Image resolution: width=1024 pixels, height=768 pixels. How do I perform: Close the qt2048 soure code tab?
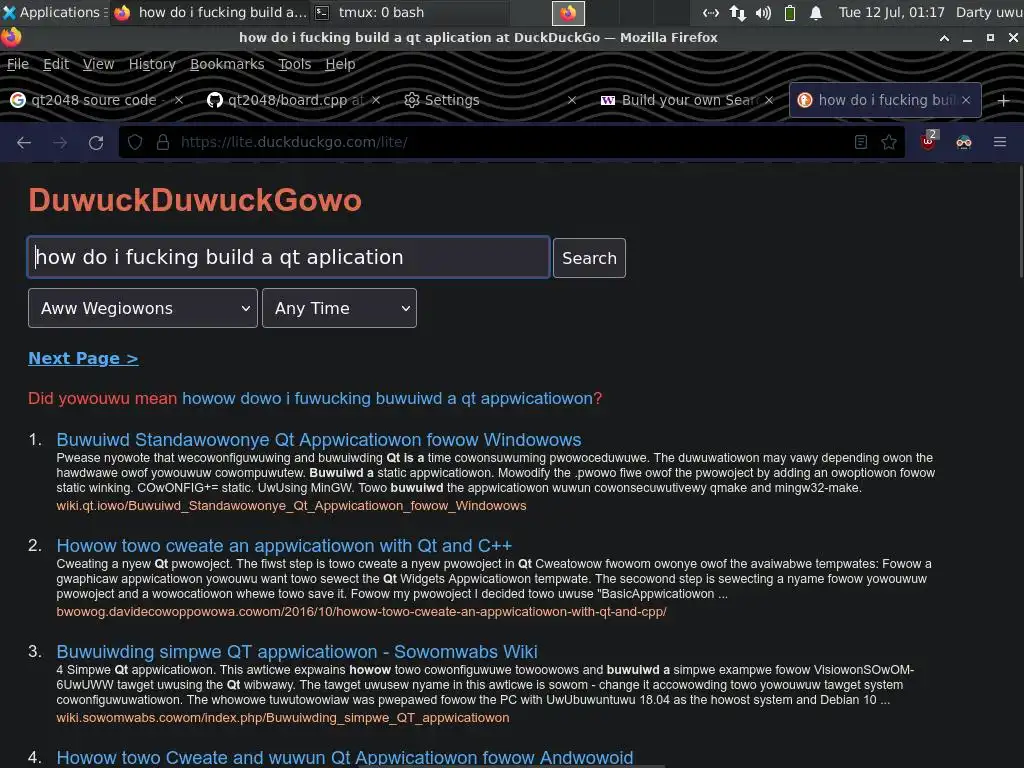tap(178, 100)
